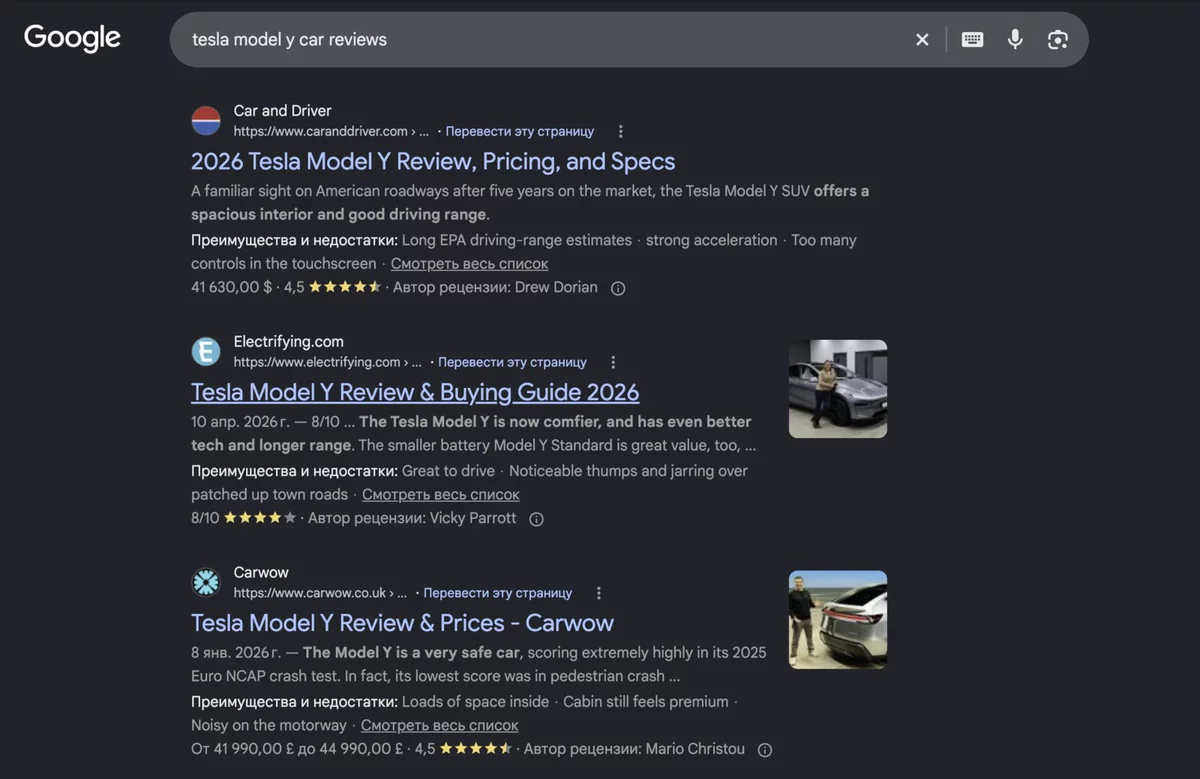Click the 'Loads of space inside' text

[x=475, y=702]
